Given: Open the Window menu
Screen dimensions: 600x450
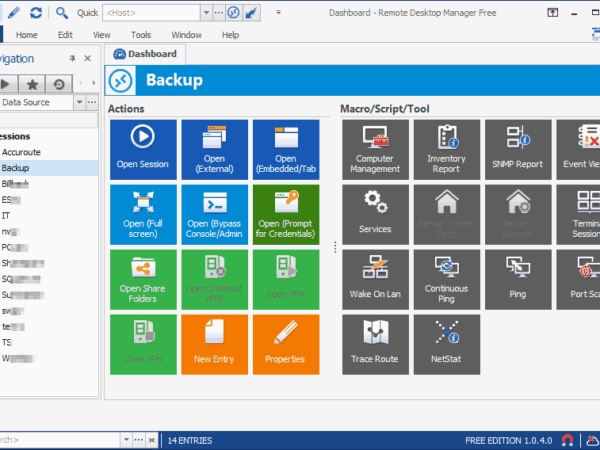Looking at the screenshot, I should [186, 35].
